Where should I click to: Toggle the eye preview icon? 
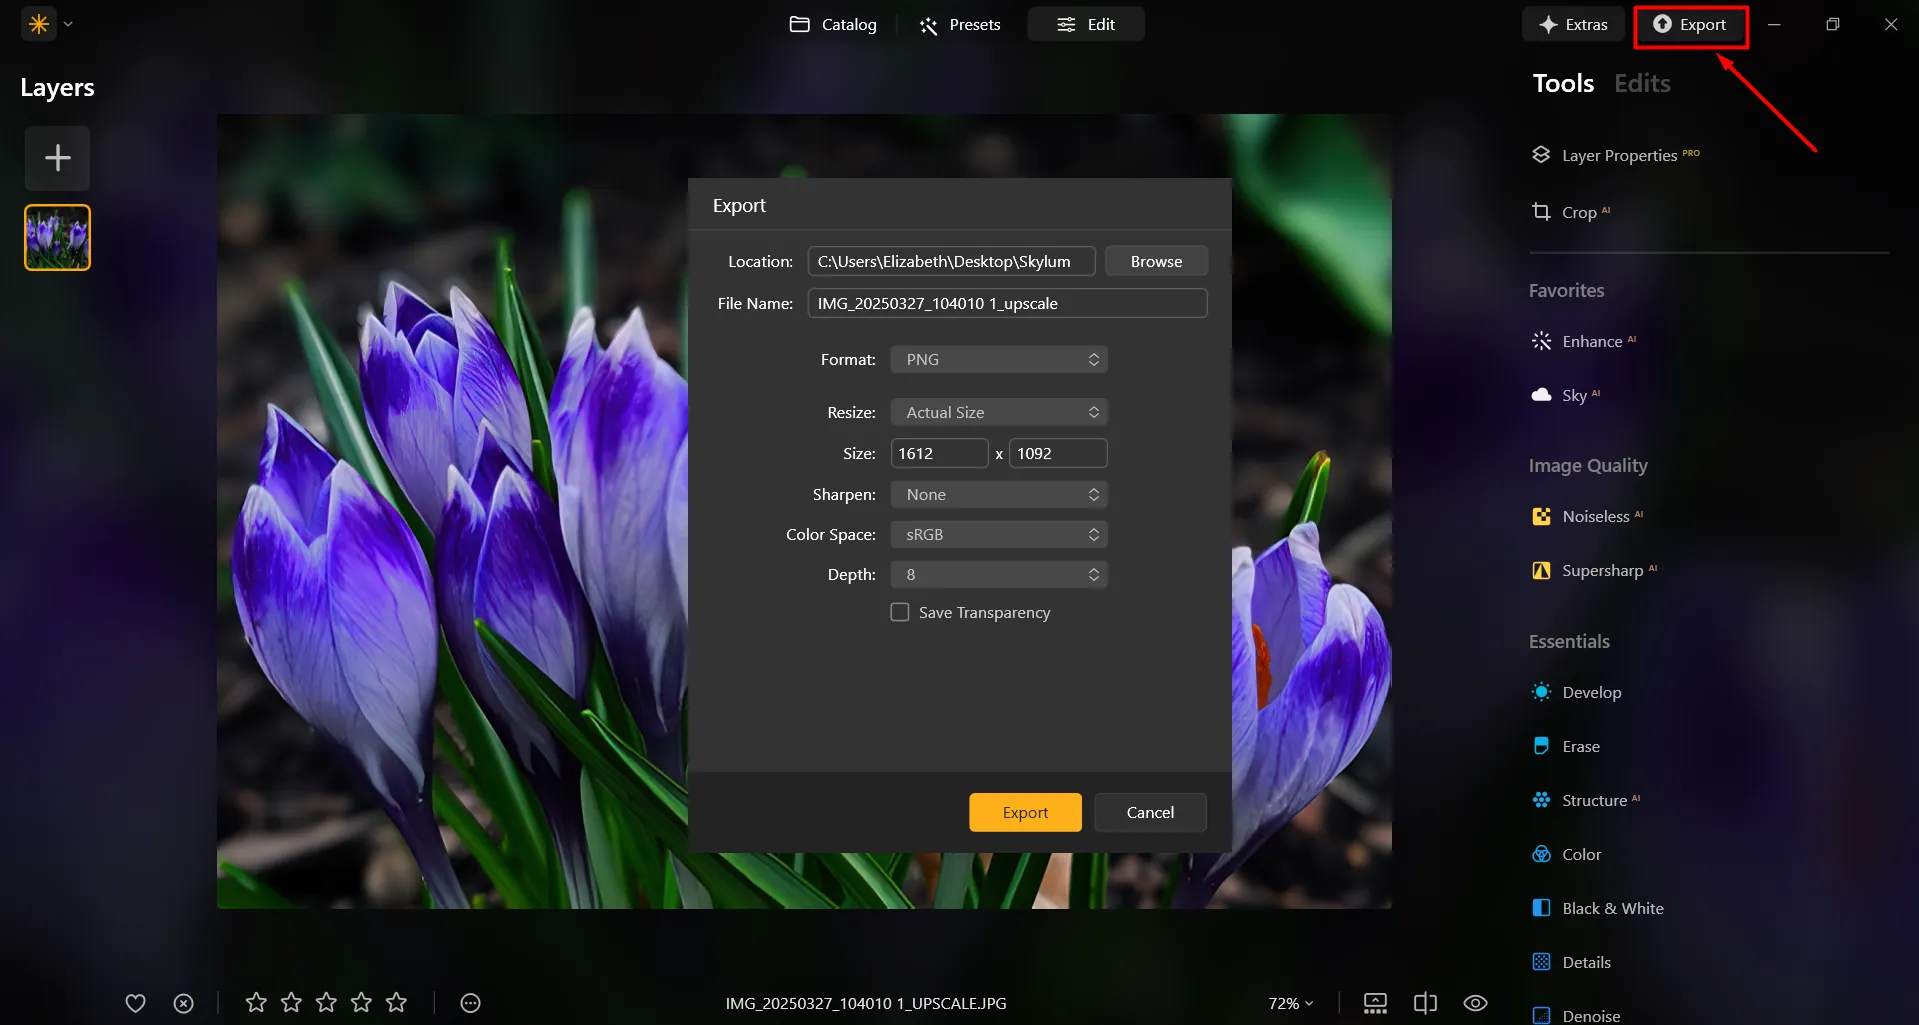pyautogui.click(x=1475, y=1003)
